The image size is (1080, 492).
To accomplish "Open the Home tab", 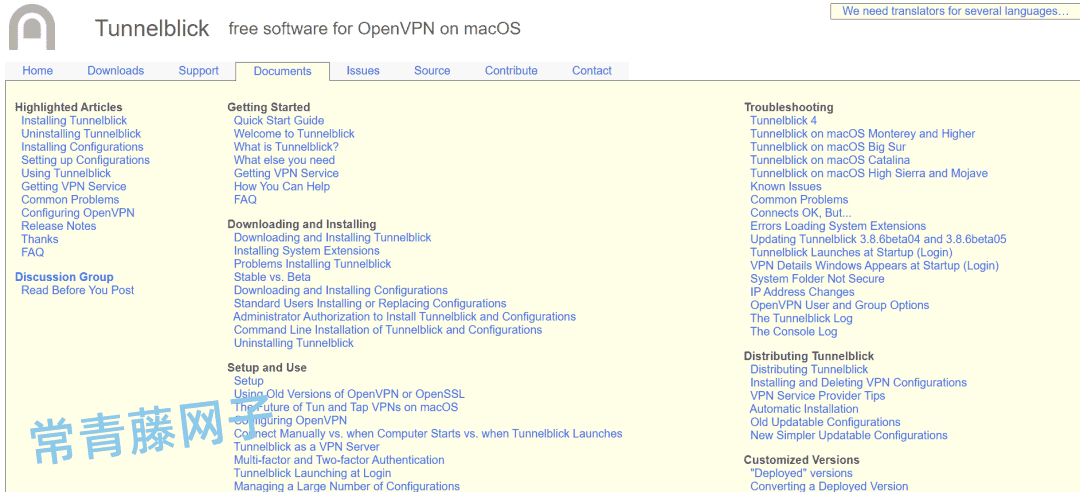I will coord(38,71).
